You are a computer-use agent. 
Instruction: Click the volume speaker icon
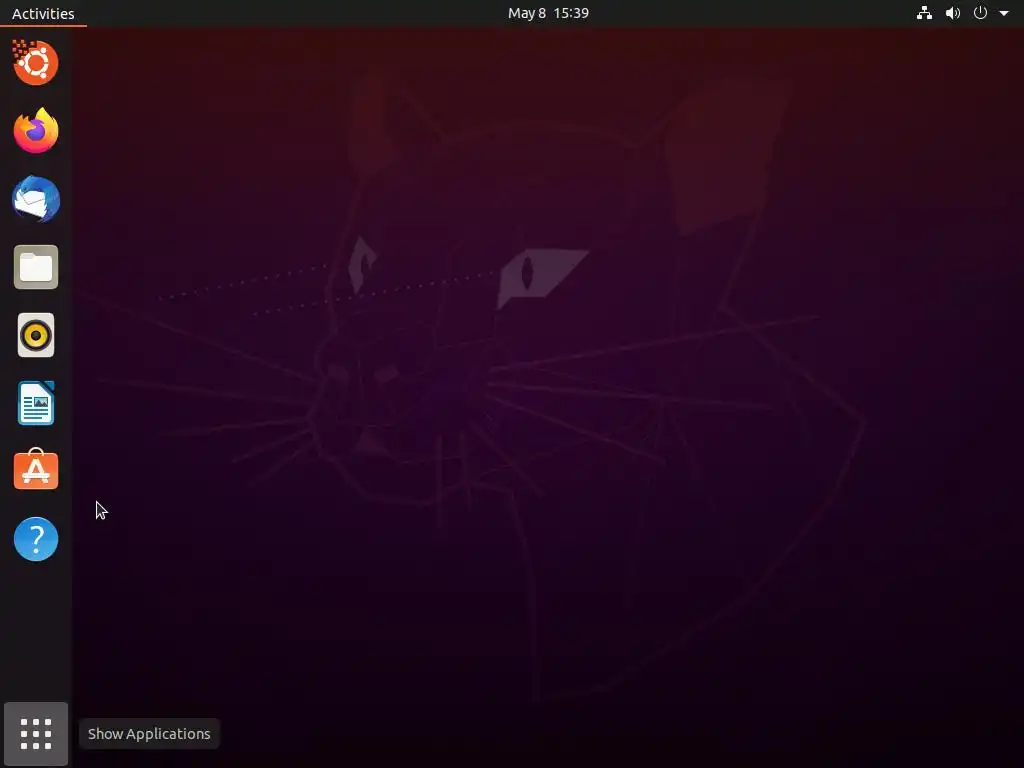click(953, 13)
